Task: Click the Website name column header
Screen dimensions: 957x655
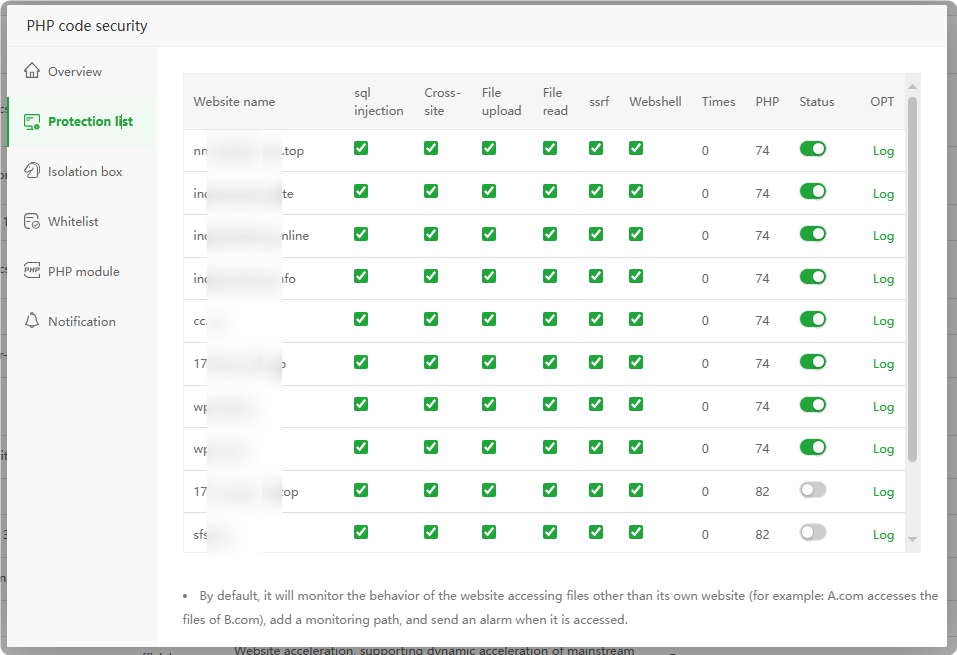Action: [x=234, y=102]
